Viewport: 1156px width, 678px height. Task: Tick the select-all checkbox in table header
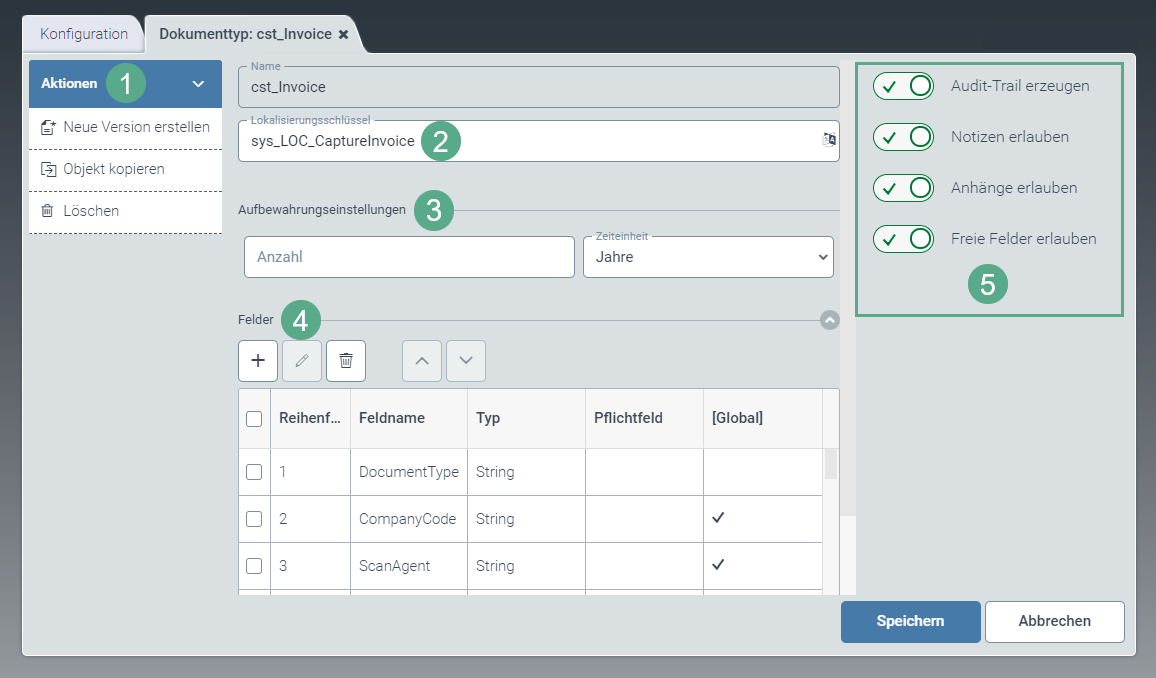(x=254, y=419)
